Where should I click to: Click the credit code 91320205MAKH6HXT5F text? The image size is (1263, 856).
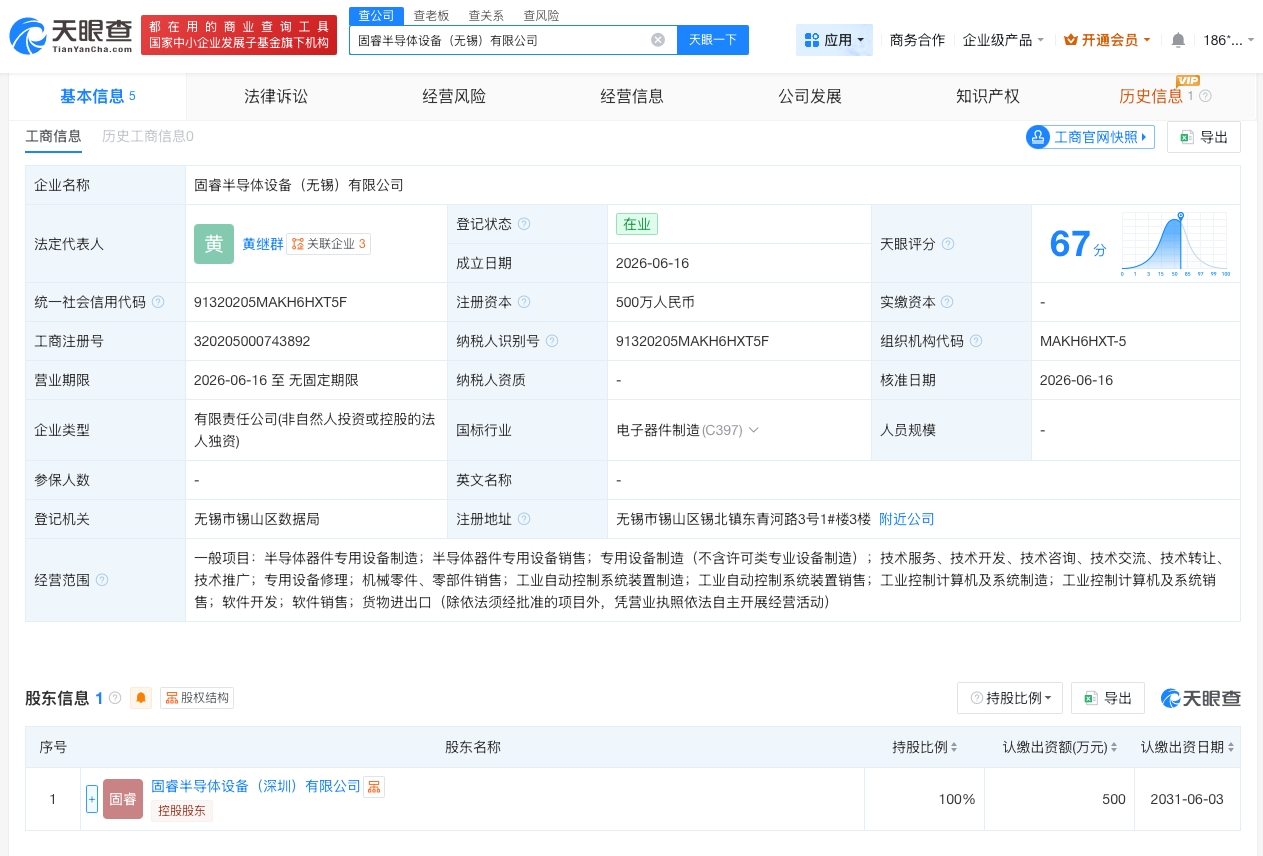pos(270,302)
